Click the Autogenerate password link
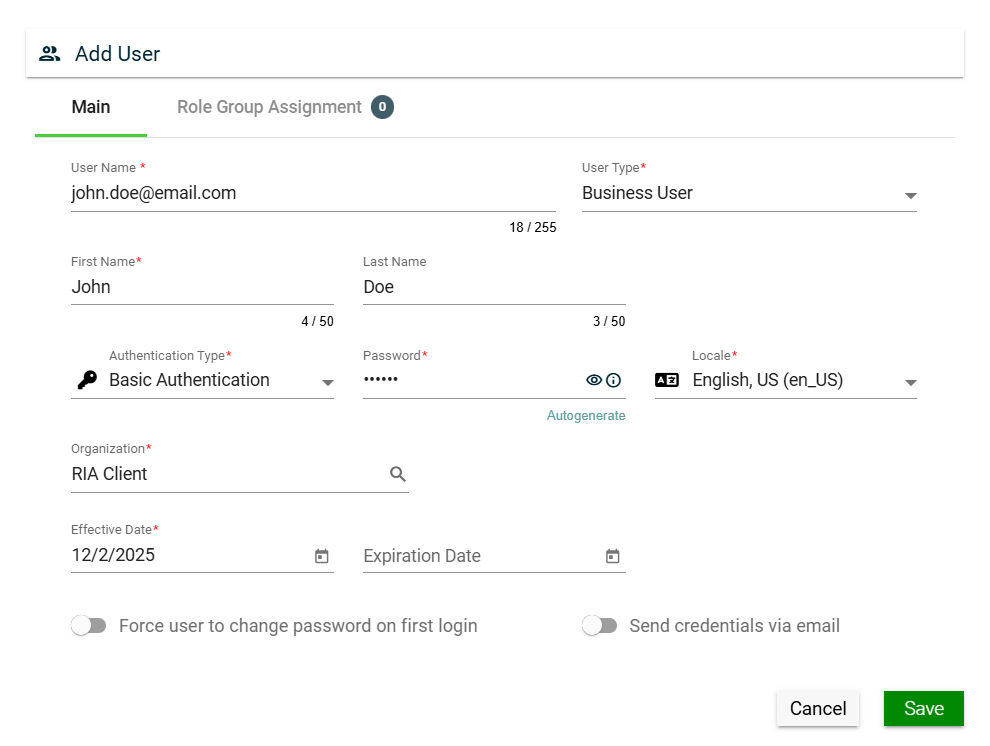The width and height of the screenshot is (990, 746). tap(586, 416)
